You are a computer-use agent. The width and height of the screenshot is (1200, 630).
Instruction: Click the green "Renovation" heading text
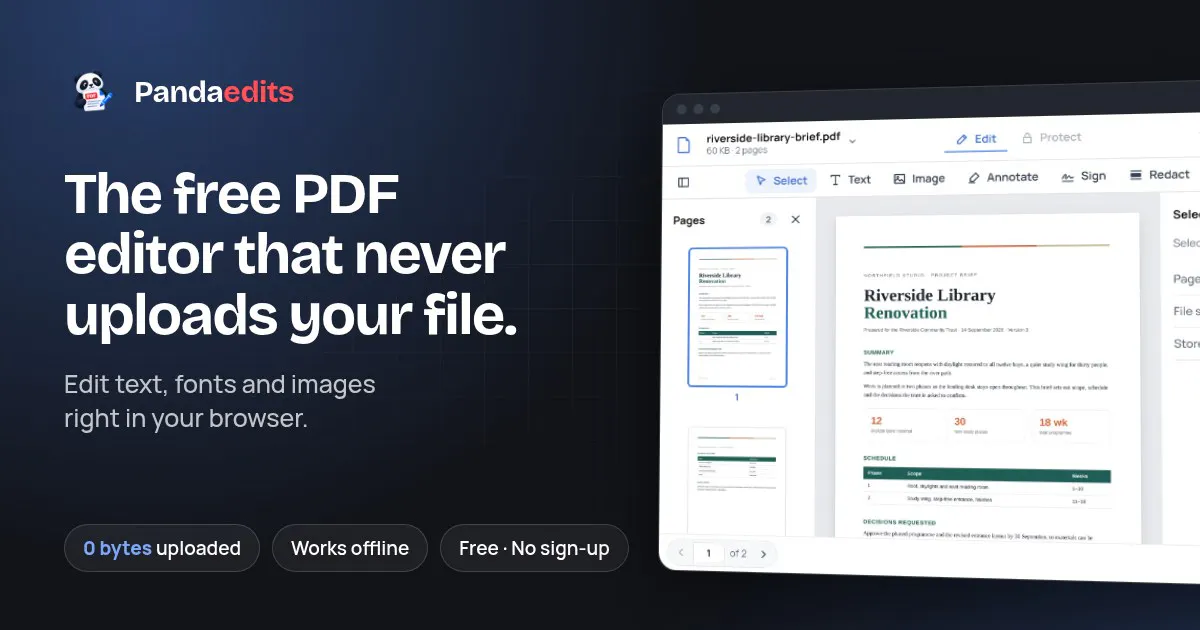[905, 313]
